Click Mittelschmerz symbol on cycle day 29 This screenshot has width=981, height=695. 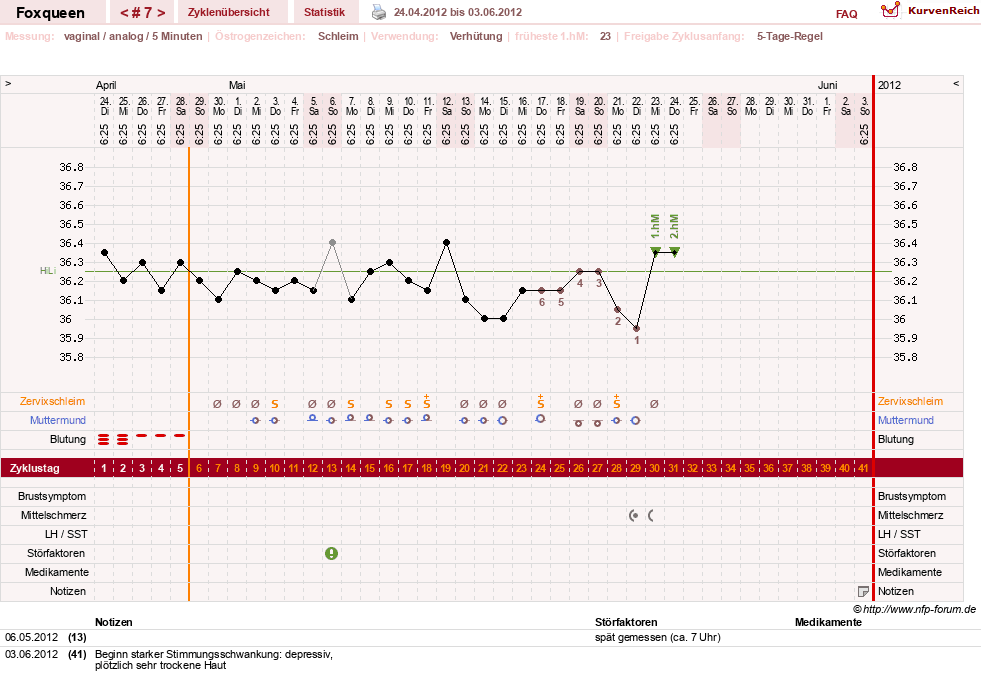point(634,515)
